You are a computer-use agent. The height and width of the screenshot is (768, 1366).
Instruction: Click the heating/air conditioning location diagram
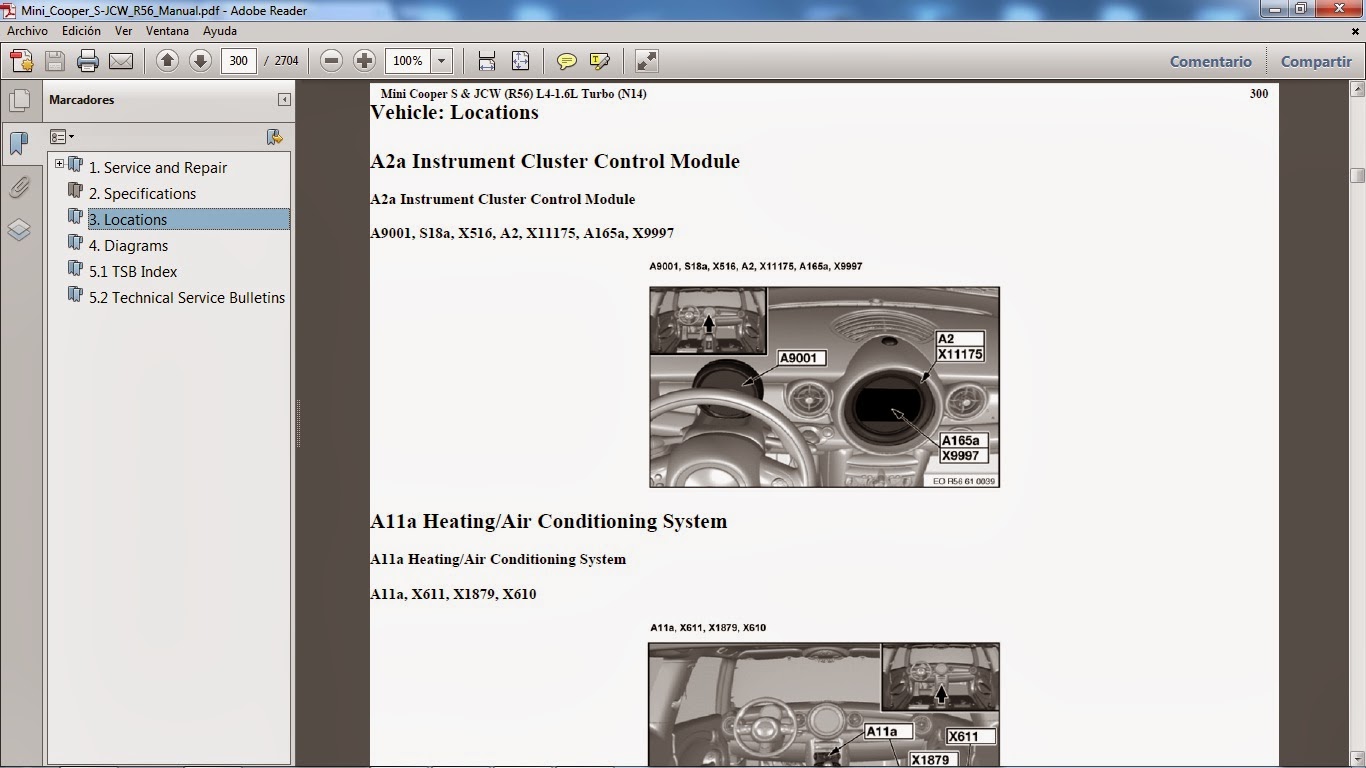tap(824, 705)
